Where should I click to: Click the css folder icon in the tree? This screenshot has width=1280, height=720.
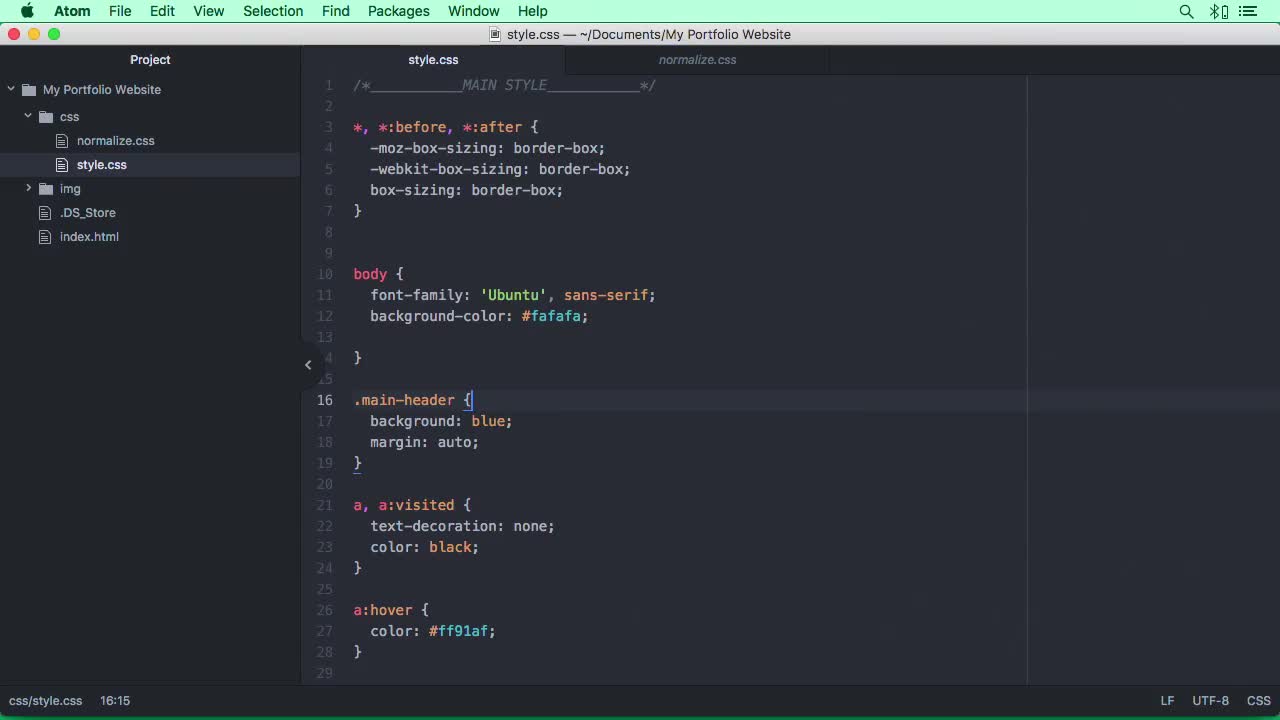click(x=45, y=116)
